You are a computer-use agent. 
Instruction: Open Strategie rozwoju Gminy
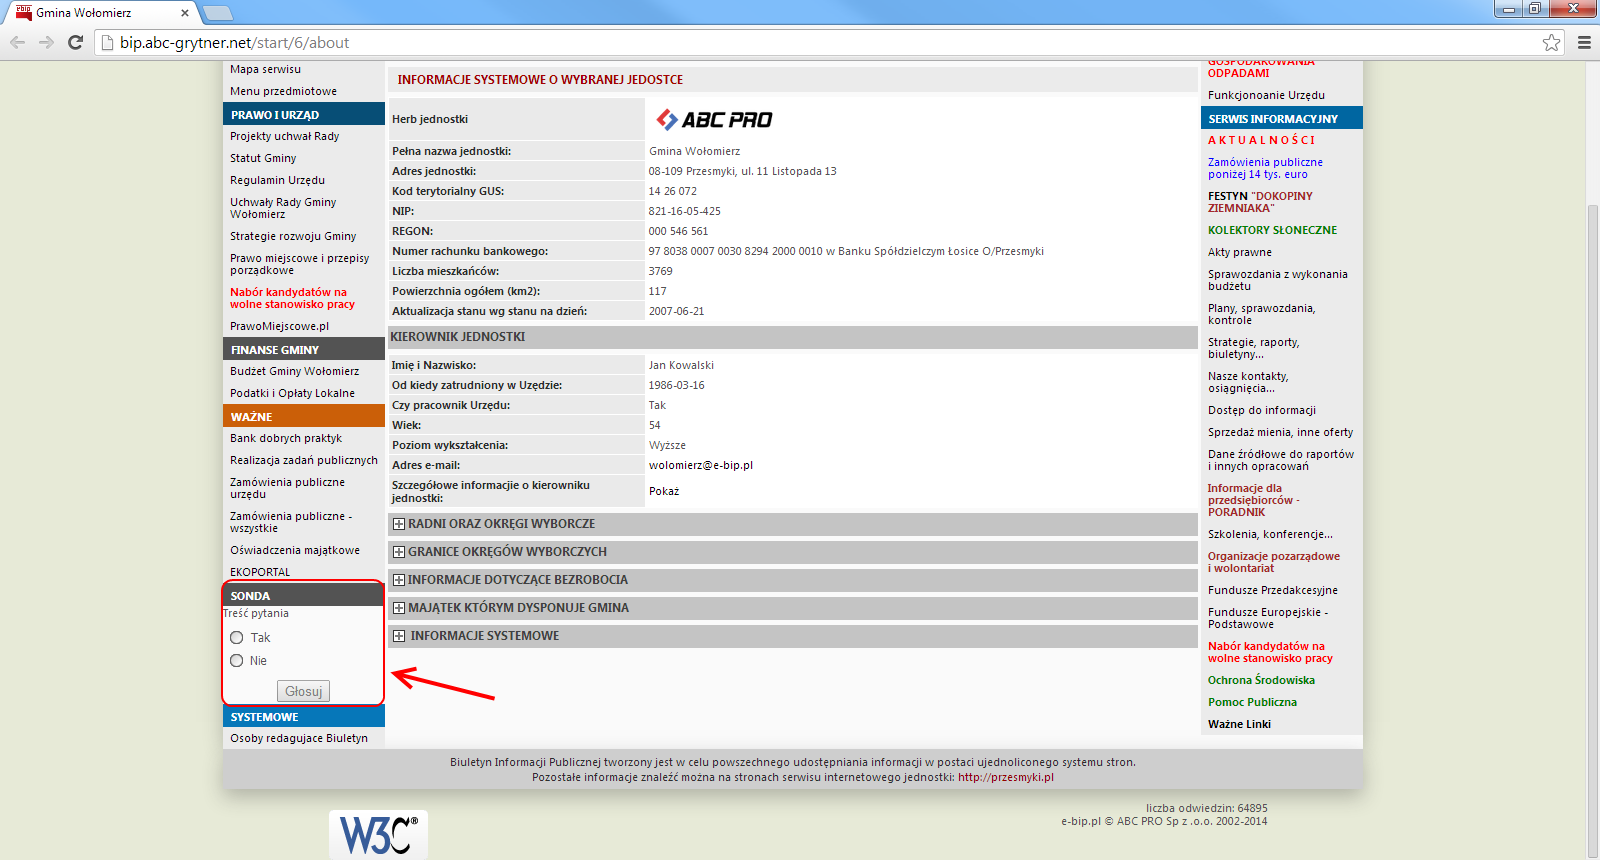(x=293, y=236)
